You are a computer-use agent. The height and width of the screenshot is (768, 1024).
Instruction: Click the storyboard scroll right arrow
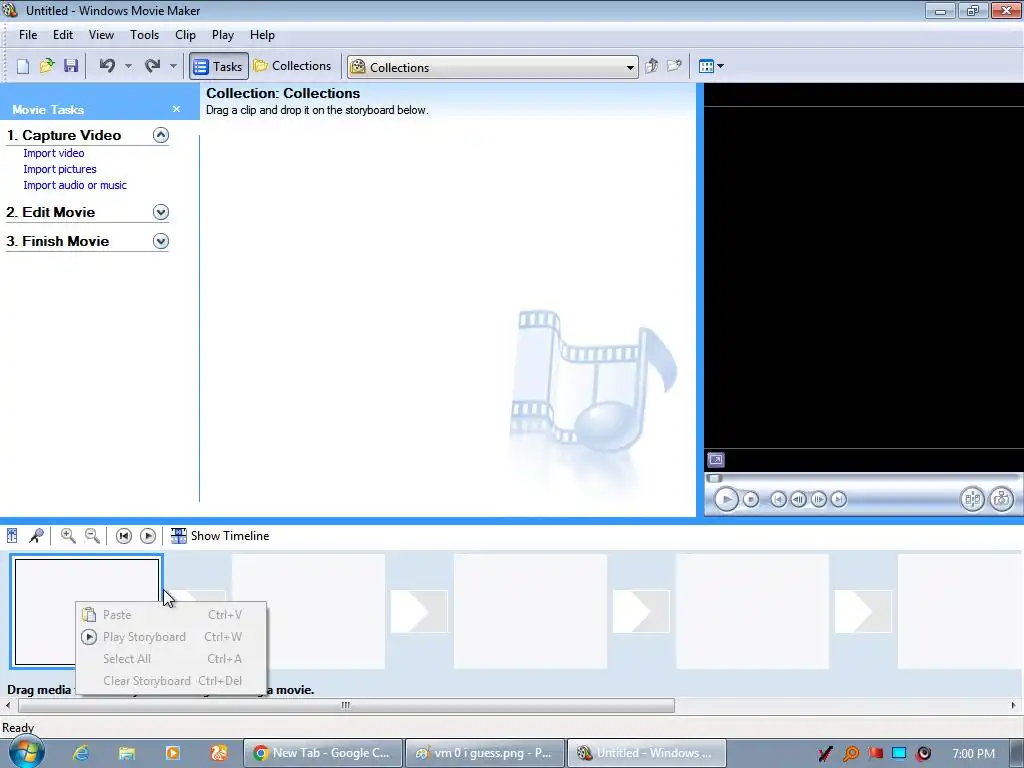pyautogui.click(x=1013, y=705)
